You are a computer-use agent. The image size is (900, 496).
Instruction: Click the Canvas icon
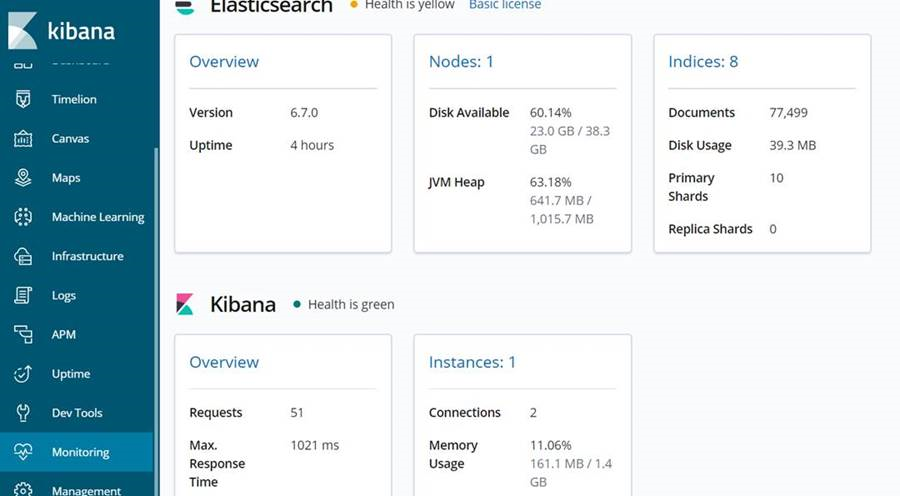click(x=23, y=138)
